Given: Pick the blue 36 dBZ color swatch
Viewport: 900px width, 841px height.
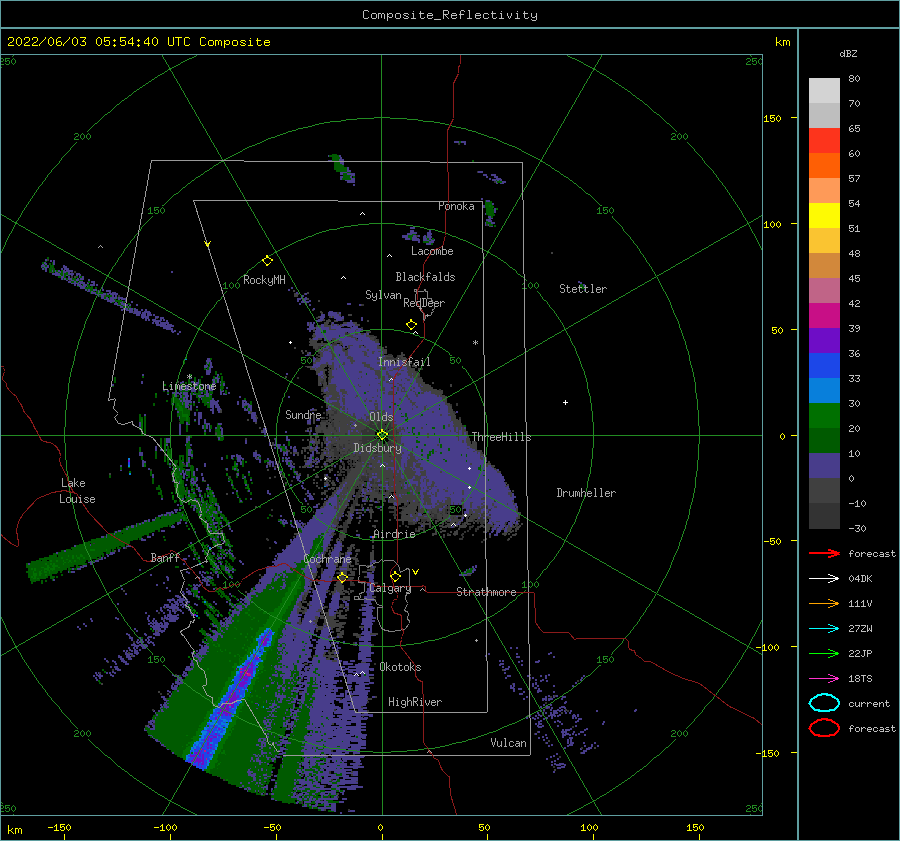Looking at the screenshot, I should (824, 365).
